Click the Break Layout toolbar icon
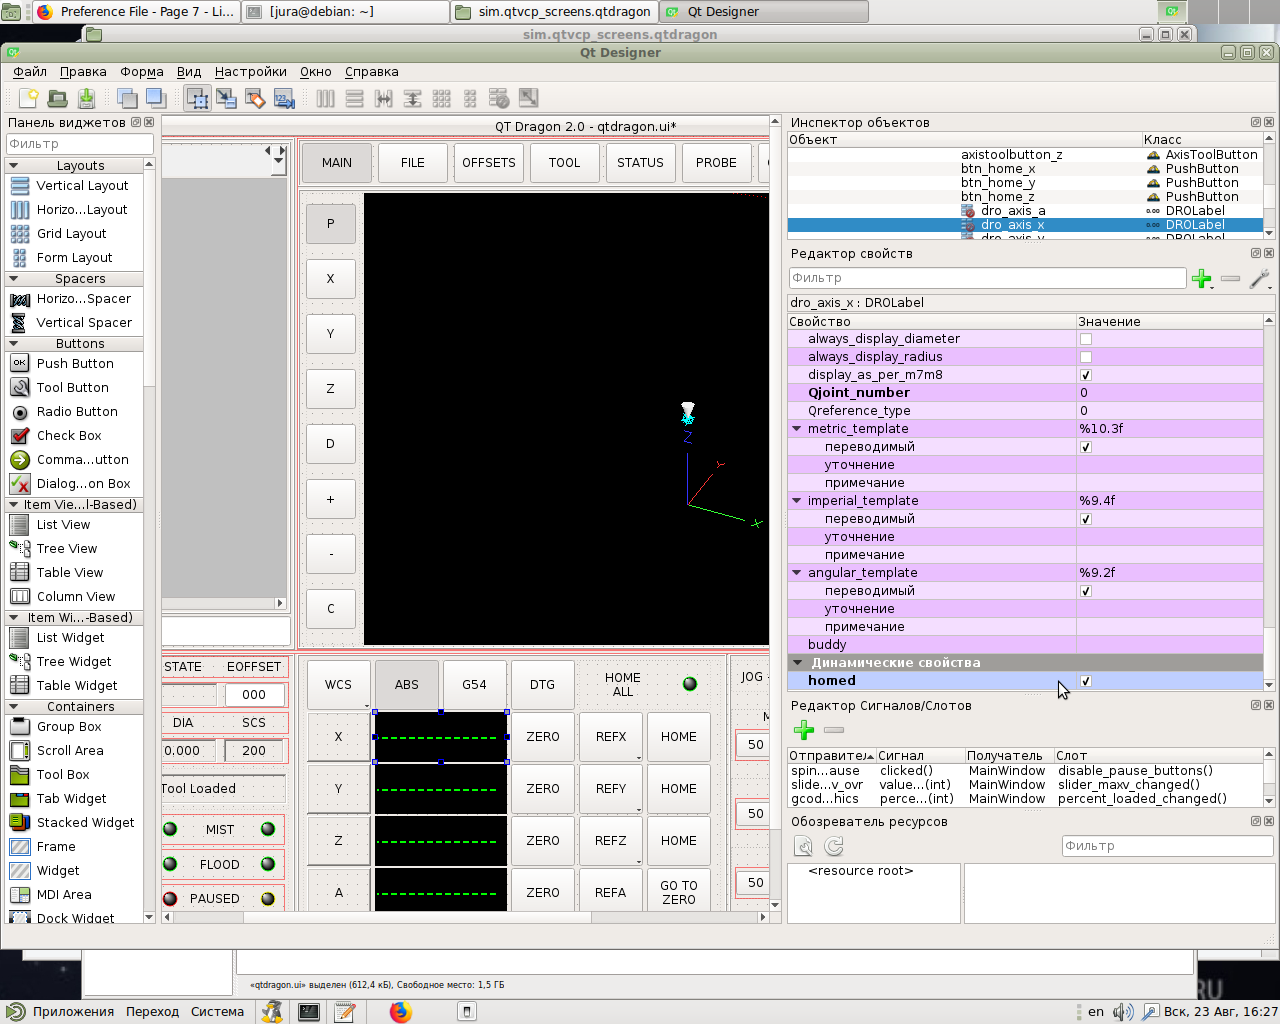The image size is (1280, 1024). 499,98
